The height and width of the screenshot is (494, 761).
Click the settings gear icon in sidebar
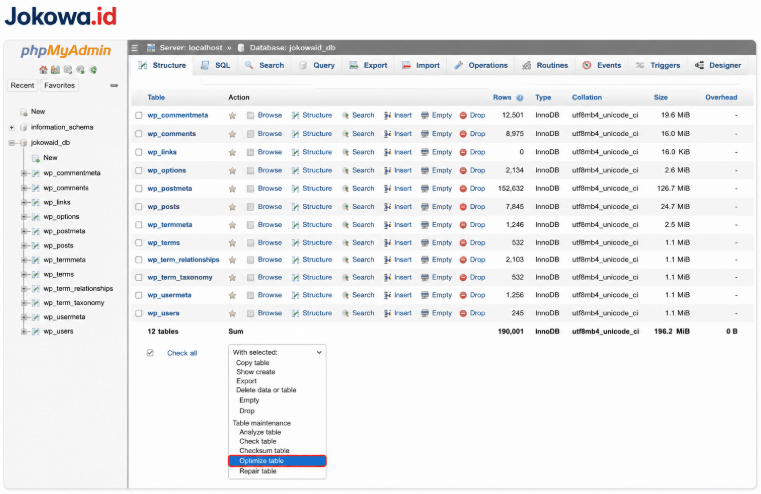tap(81, 70)
